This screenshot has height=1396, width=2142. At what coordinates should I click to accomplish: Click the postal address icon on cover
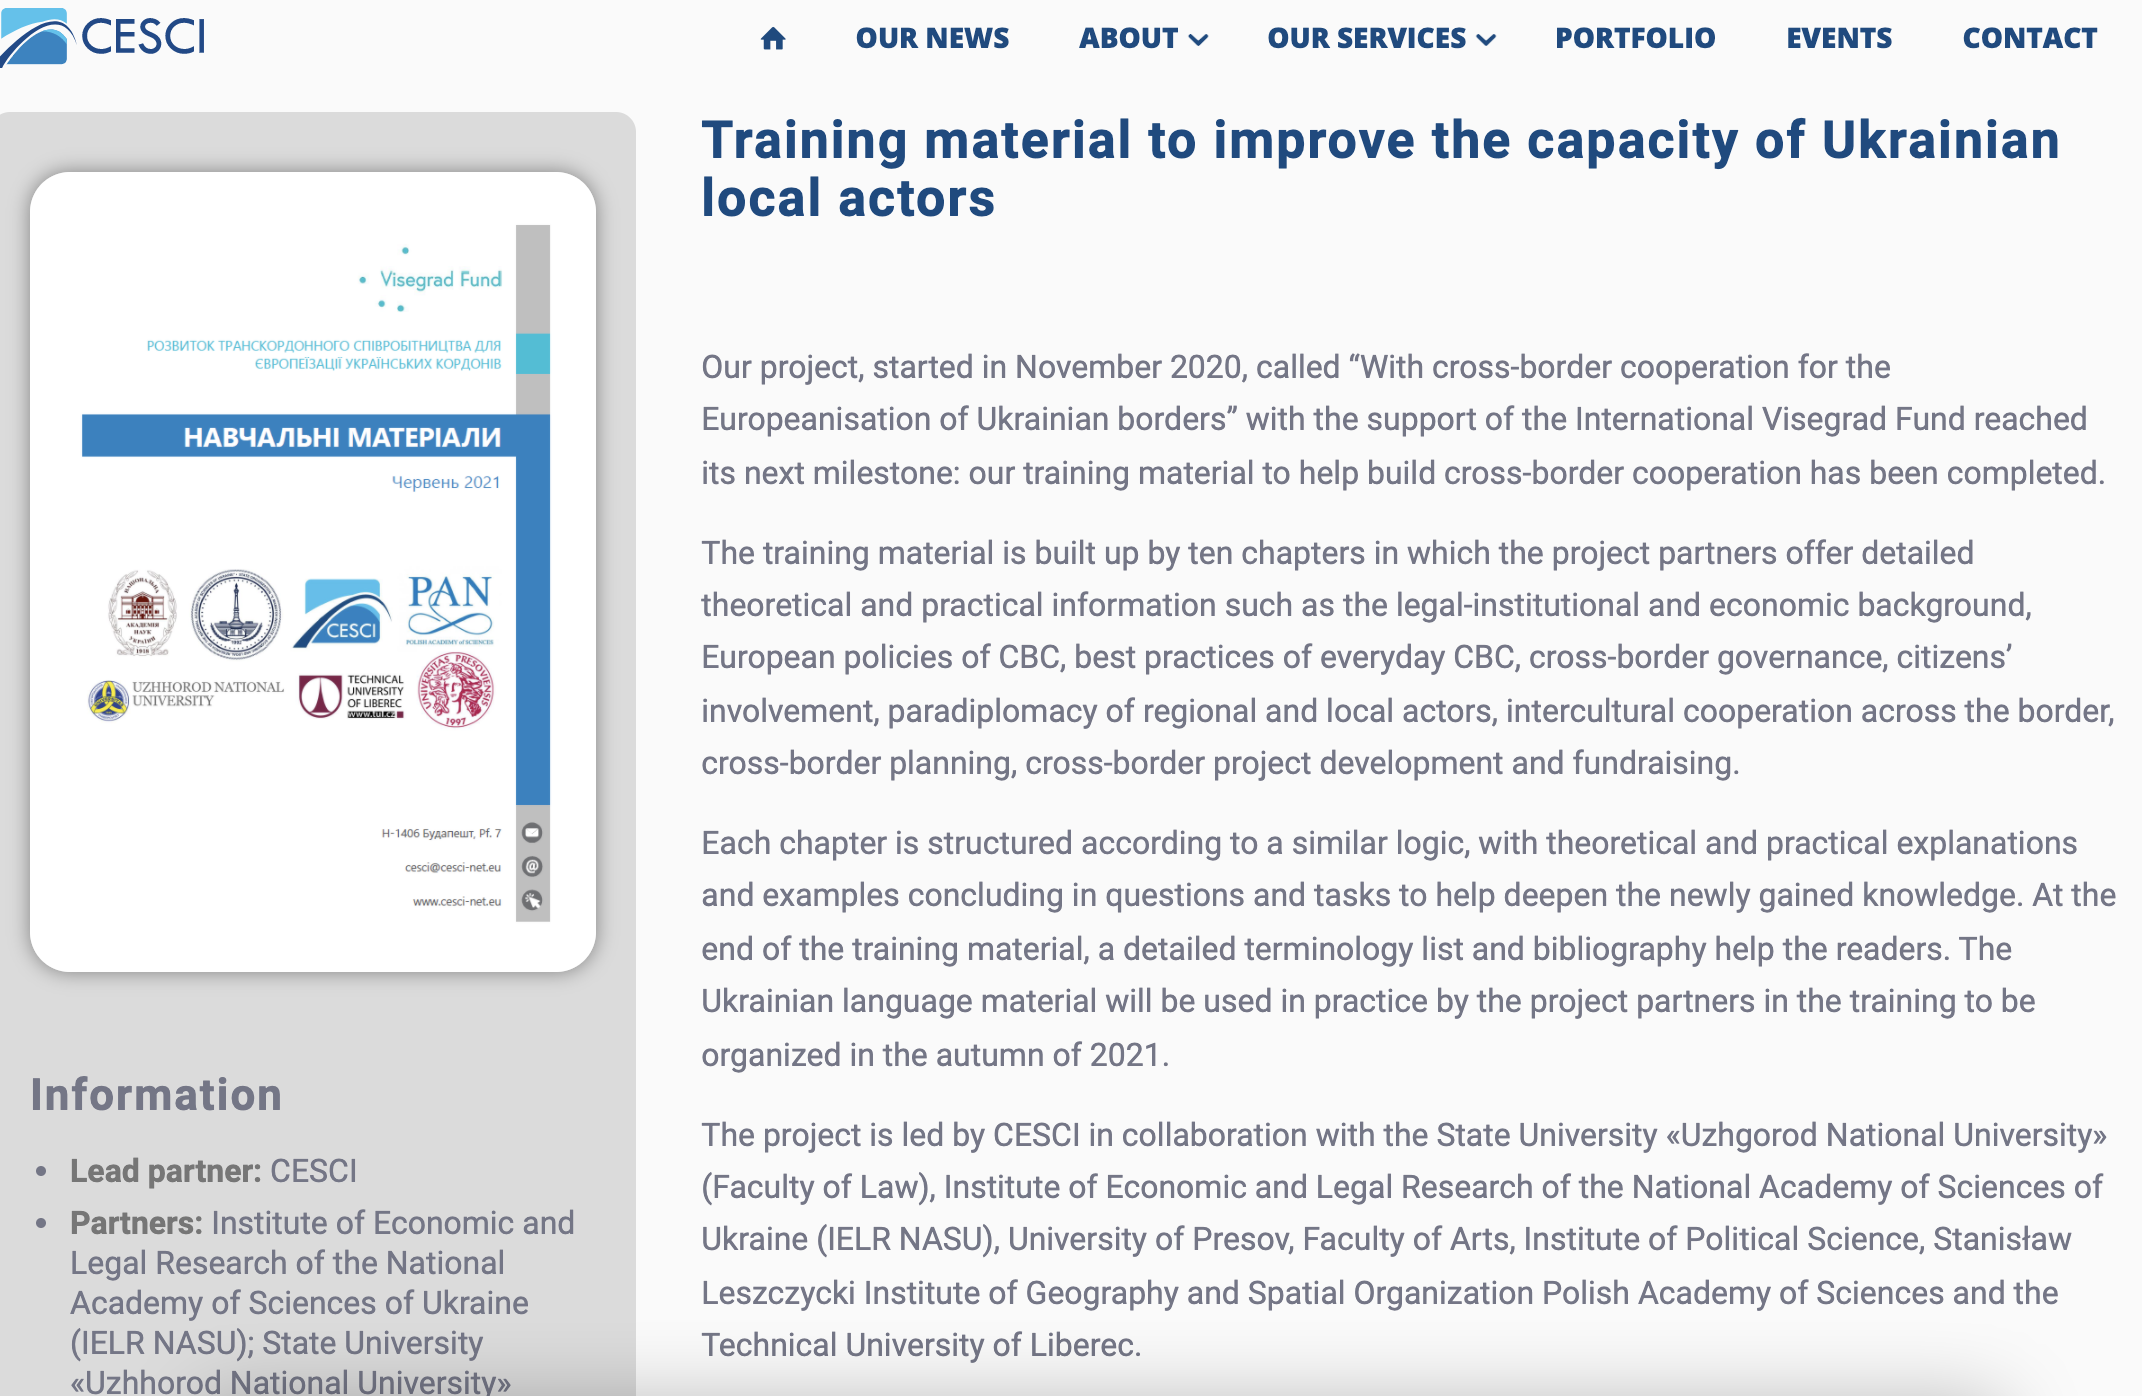(532, 832)
